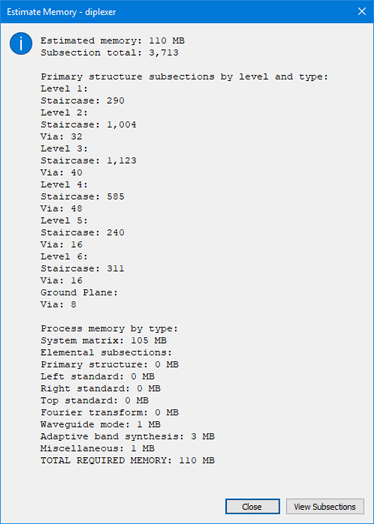Open View Subsections
The height and width of the screenshot is (524, 374).
(x=325, y=507)
